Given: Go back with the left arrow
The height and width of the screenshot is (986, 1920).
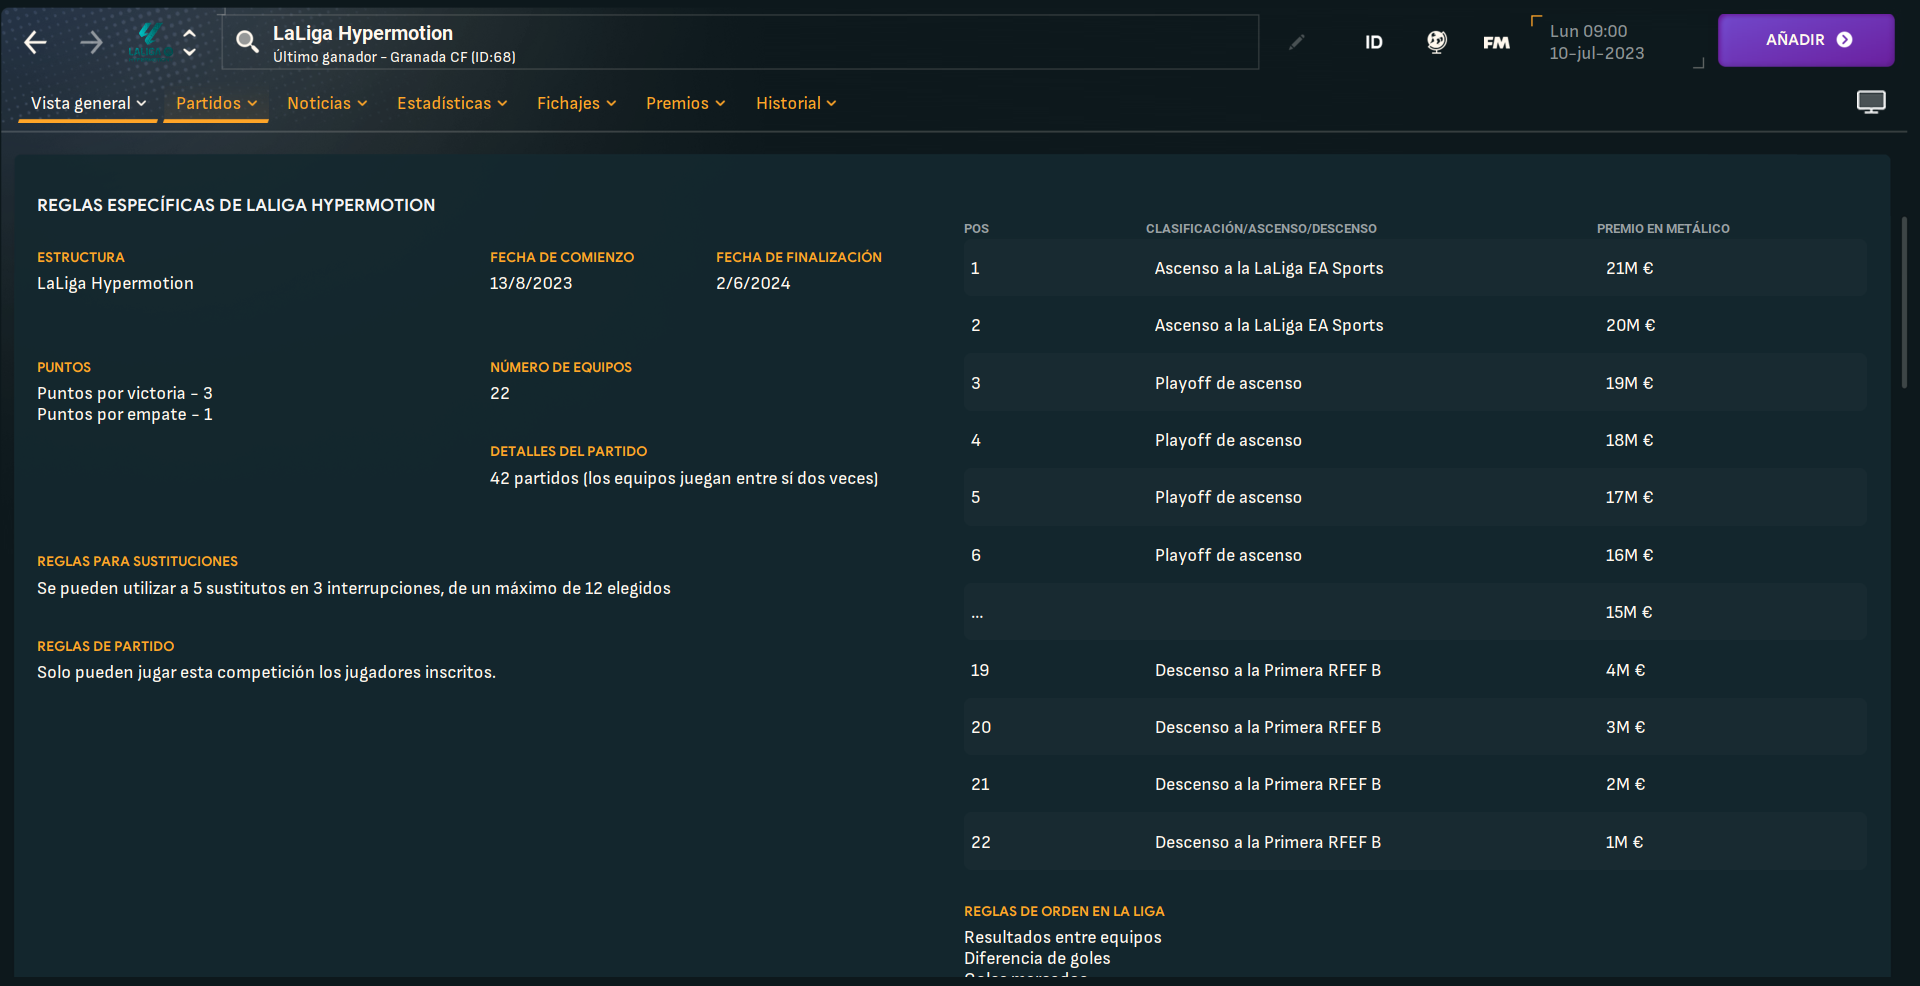Looking at the screenshot, I should tap(35, 42).
